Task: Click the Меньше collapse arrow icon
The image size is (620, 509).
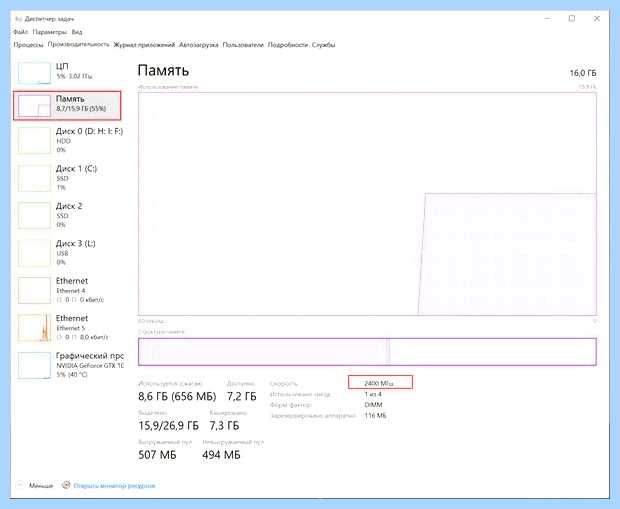Action: tap(19, 485)
